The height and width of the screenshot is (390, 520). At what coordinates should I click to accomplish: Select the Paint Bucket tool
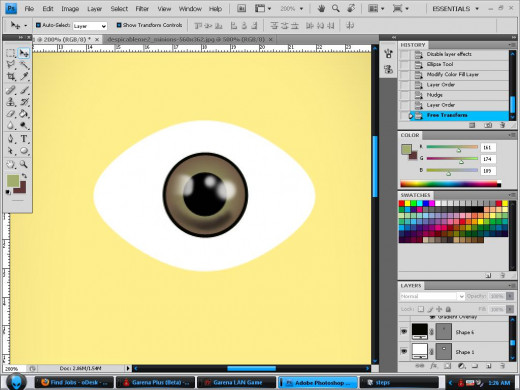coord(24,114)
